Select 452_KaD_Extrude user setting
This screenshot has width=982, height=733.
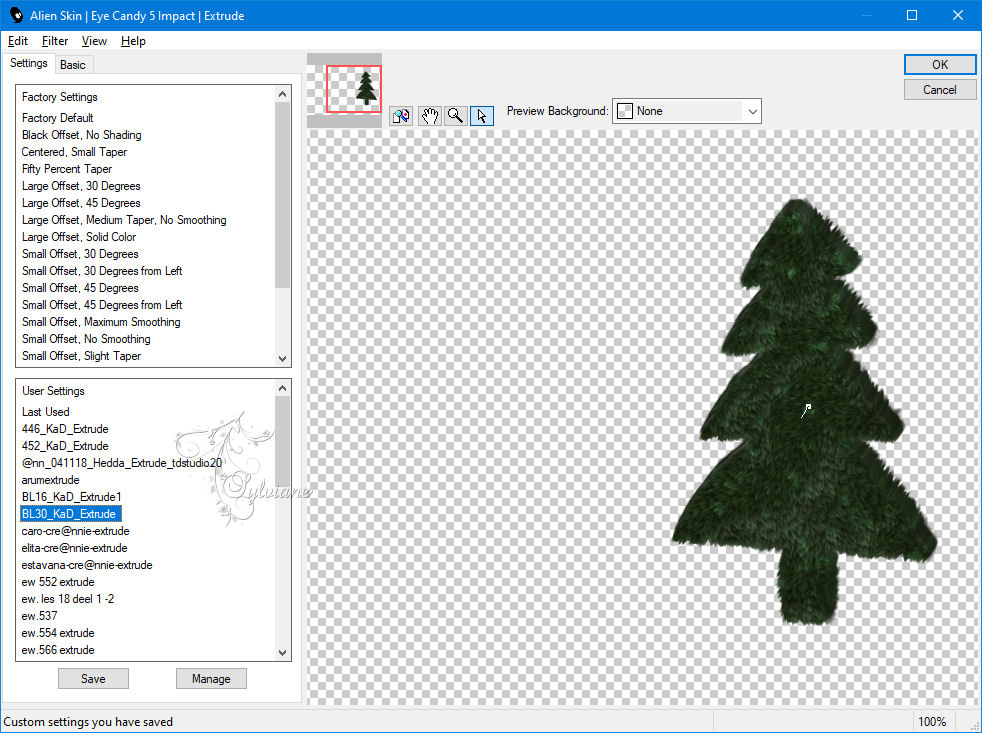point(65,445)
